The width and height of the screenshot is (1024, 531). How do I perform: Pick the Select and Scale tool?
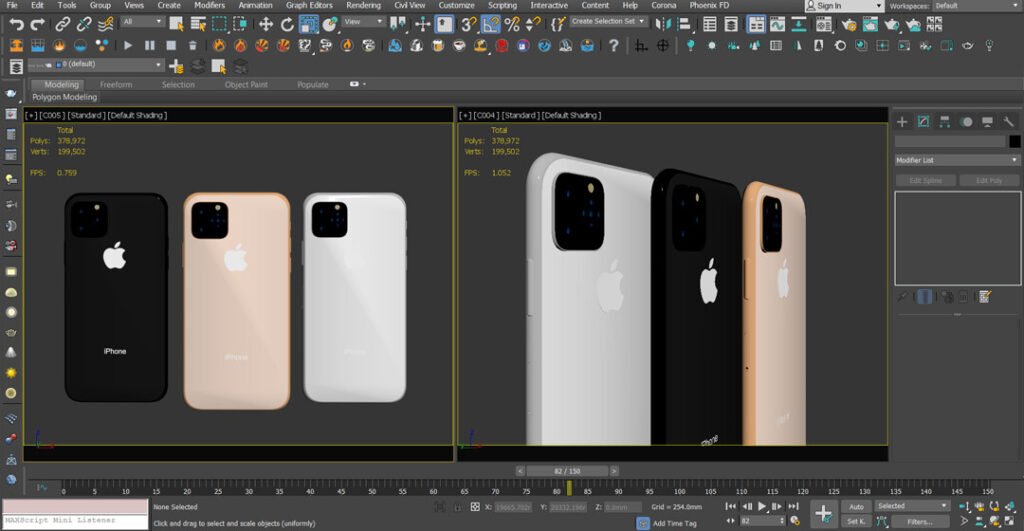click(x=308, y=25)
